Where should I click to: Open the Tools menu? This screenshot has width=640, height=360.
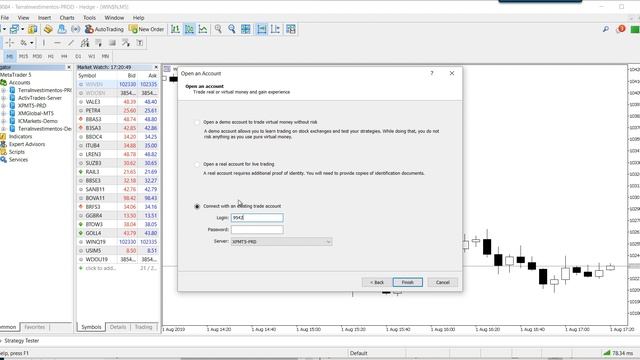pos(89,18)
